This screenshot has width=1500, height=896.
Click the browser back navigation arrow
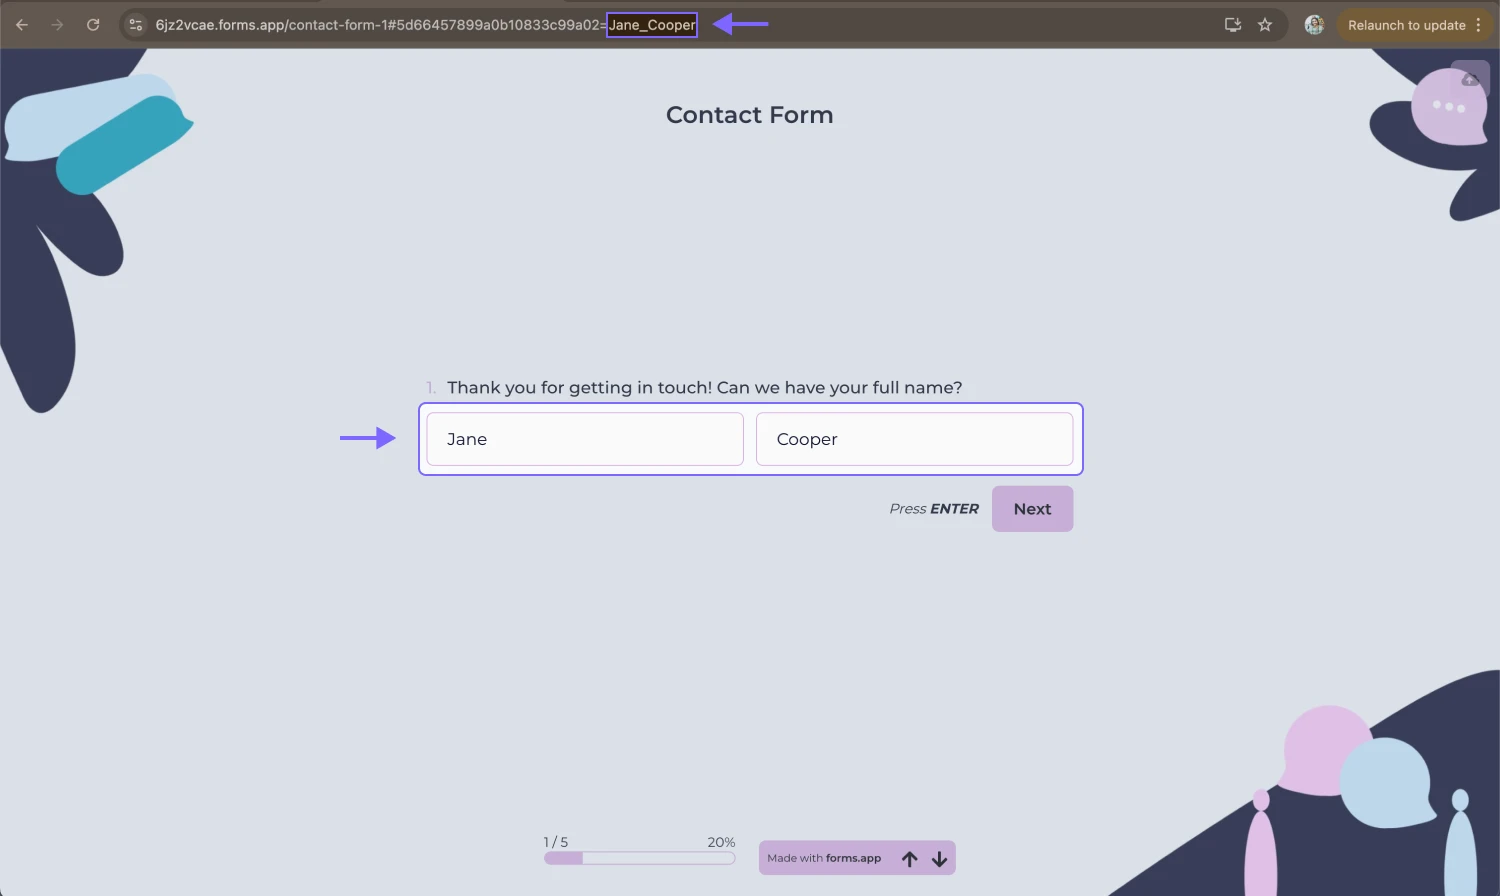pos(22,24)
